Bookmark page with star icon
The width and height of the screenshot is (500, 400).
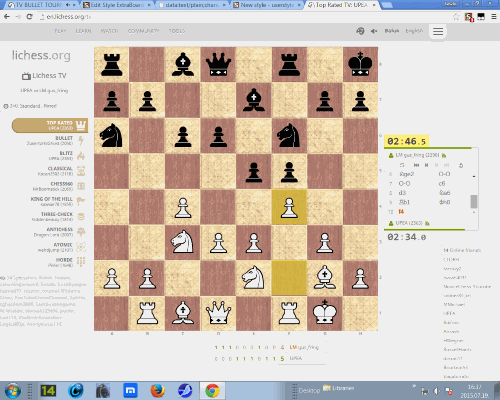point(456,17)
